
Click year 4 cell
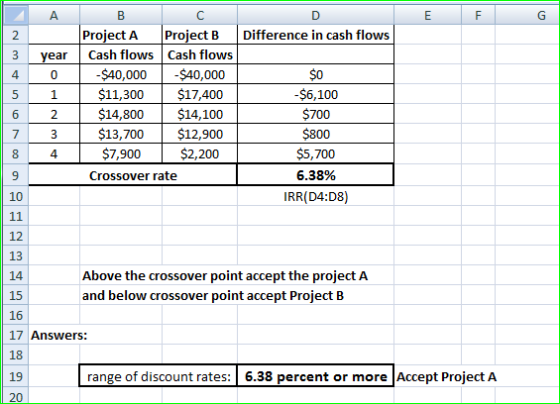pyautogui.click(x=54, y=154)
